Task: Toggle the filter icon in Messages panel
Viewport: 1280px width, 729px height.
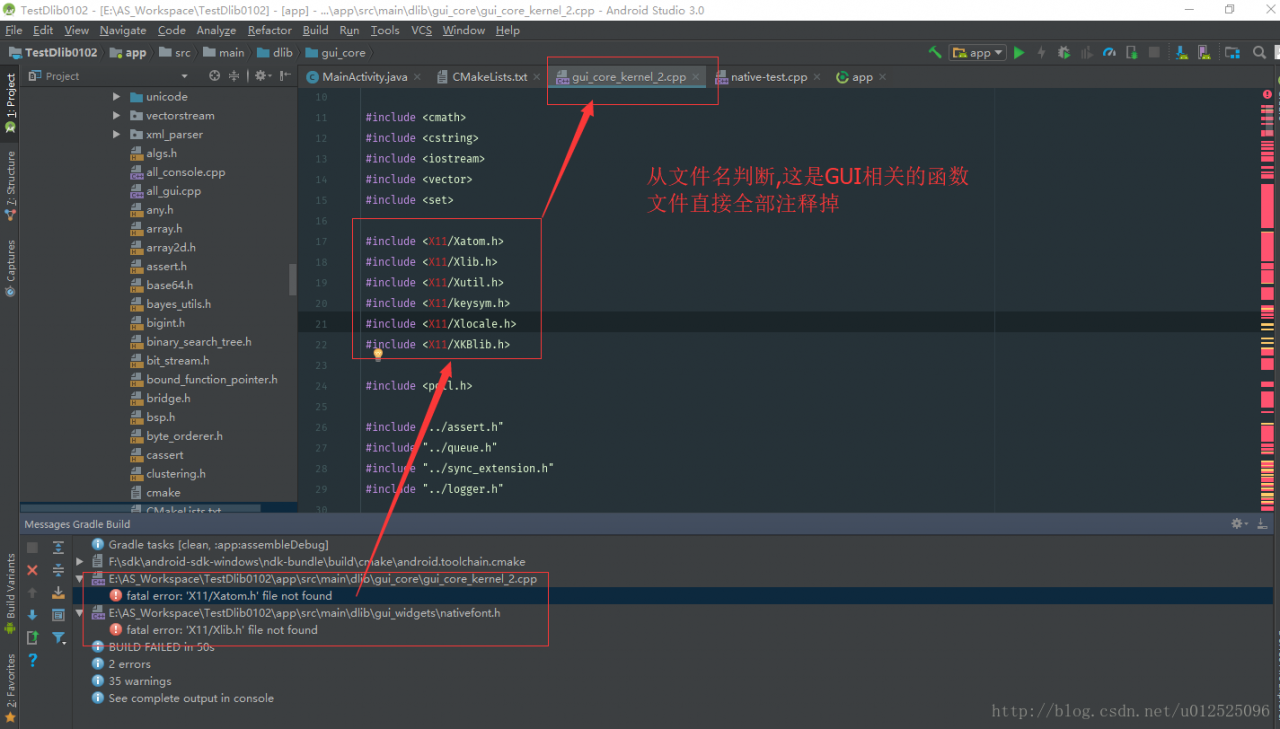Action: pos(58,638)
